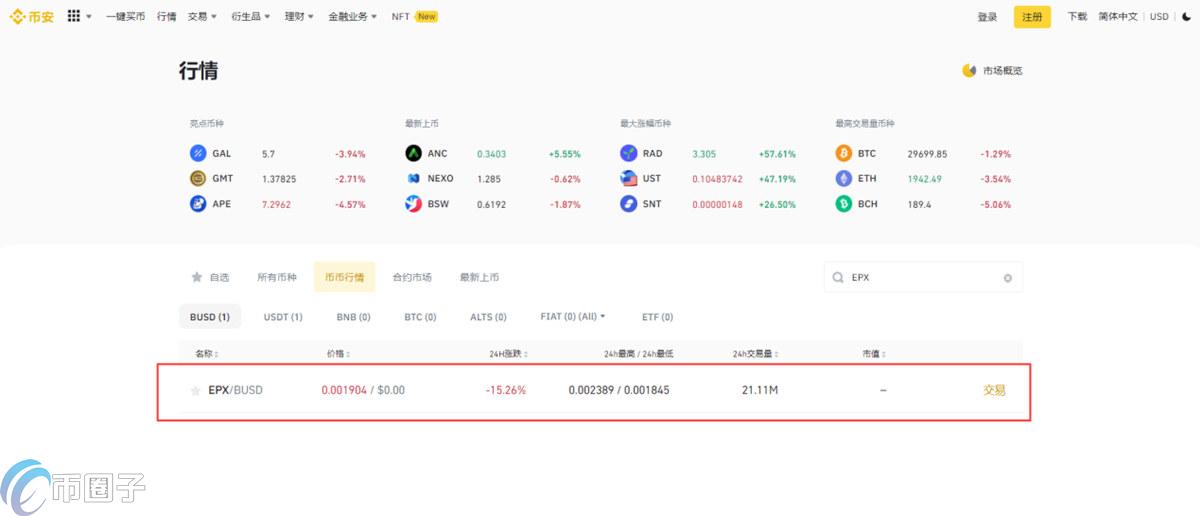Select the BUSD (1) filter
The height and width of the screenshot is (516, 1200).
(x=210, y=317)
